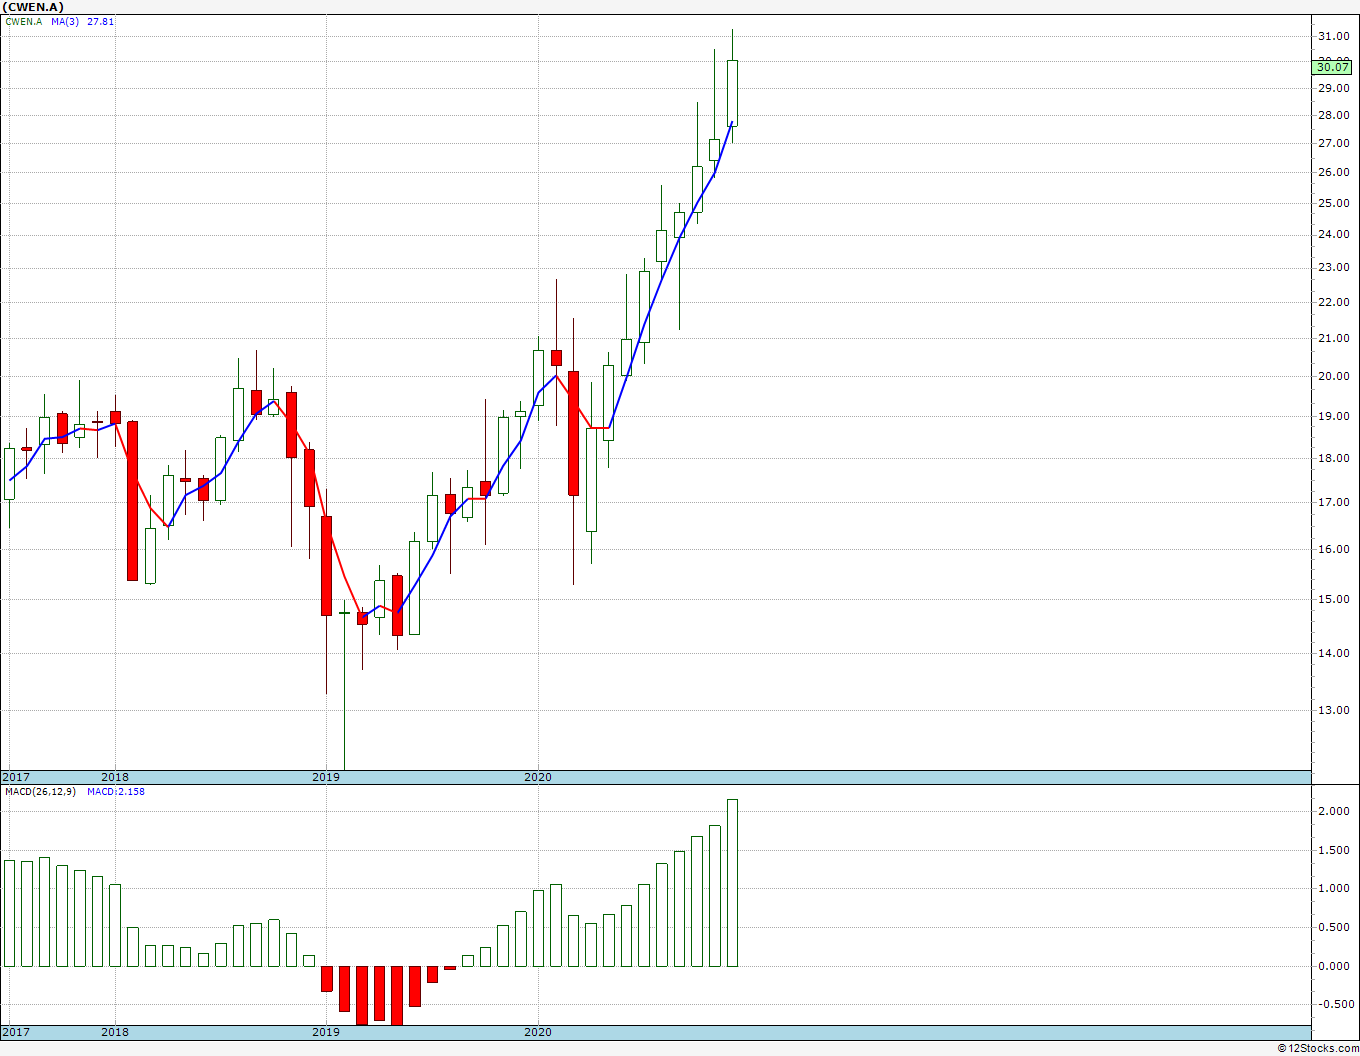This screenshot has height=1056, width=1360.
Task: Click the 23.00 price axis label
Action: [1332, 268]
